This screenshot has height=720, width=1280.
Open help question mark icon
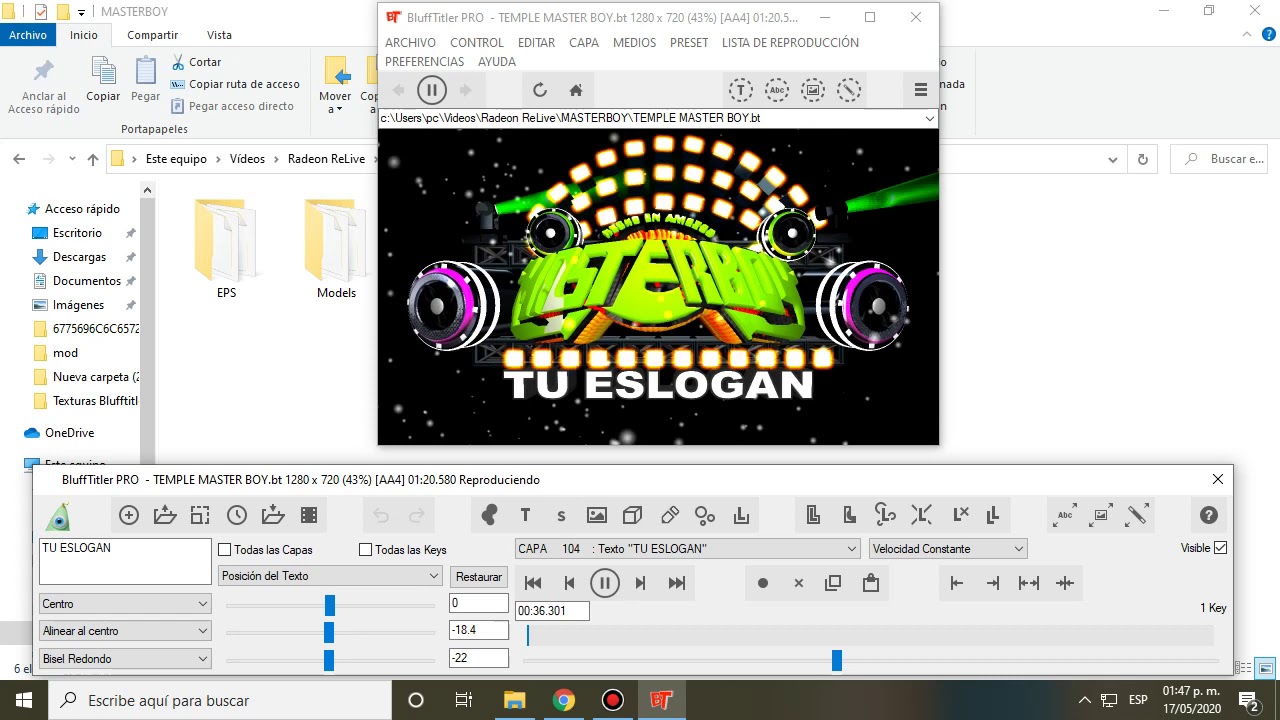(x=1209, y=516)
